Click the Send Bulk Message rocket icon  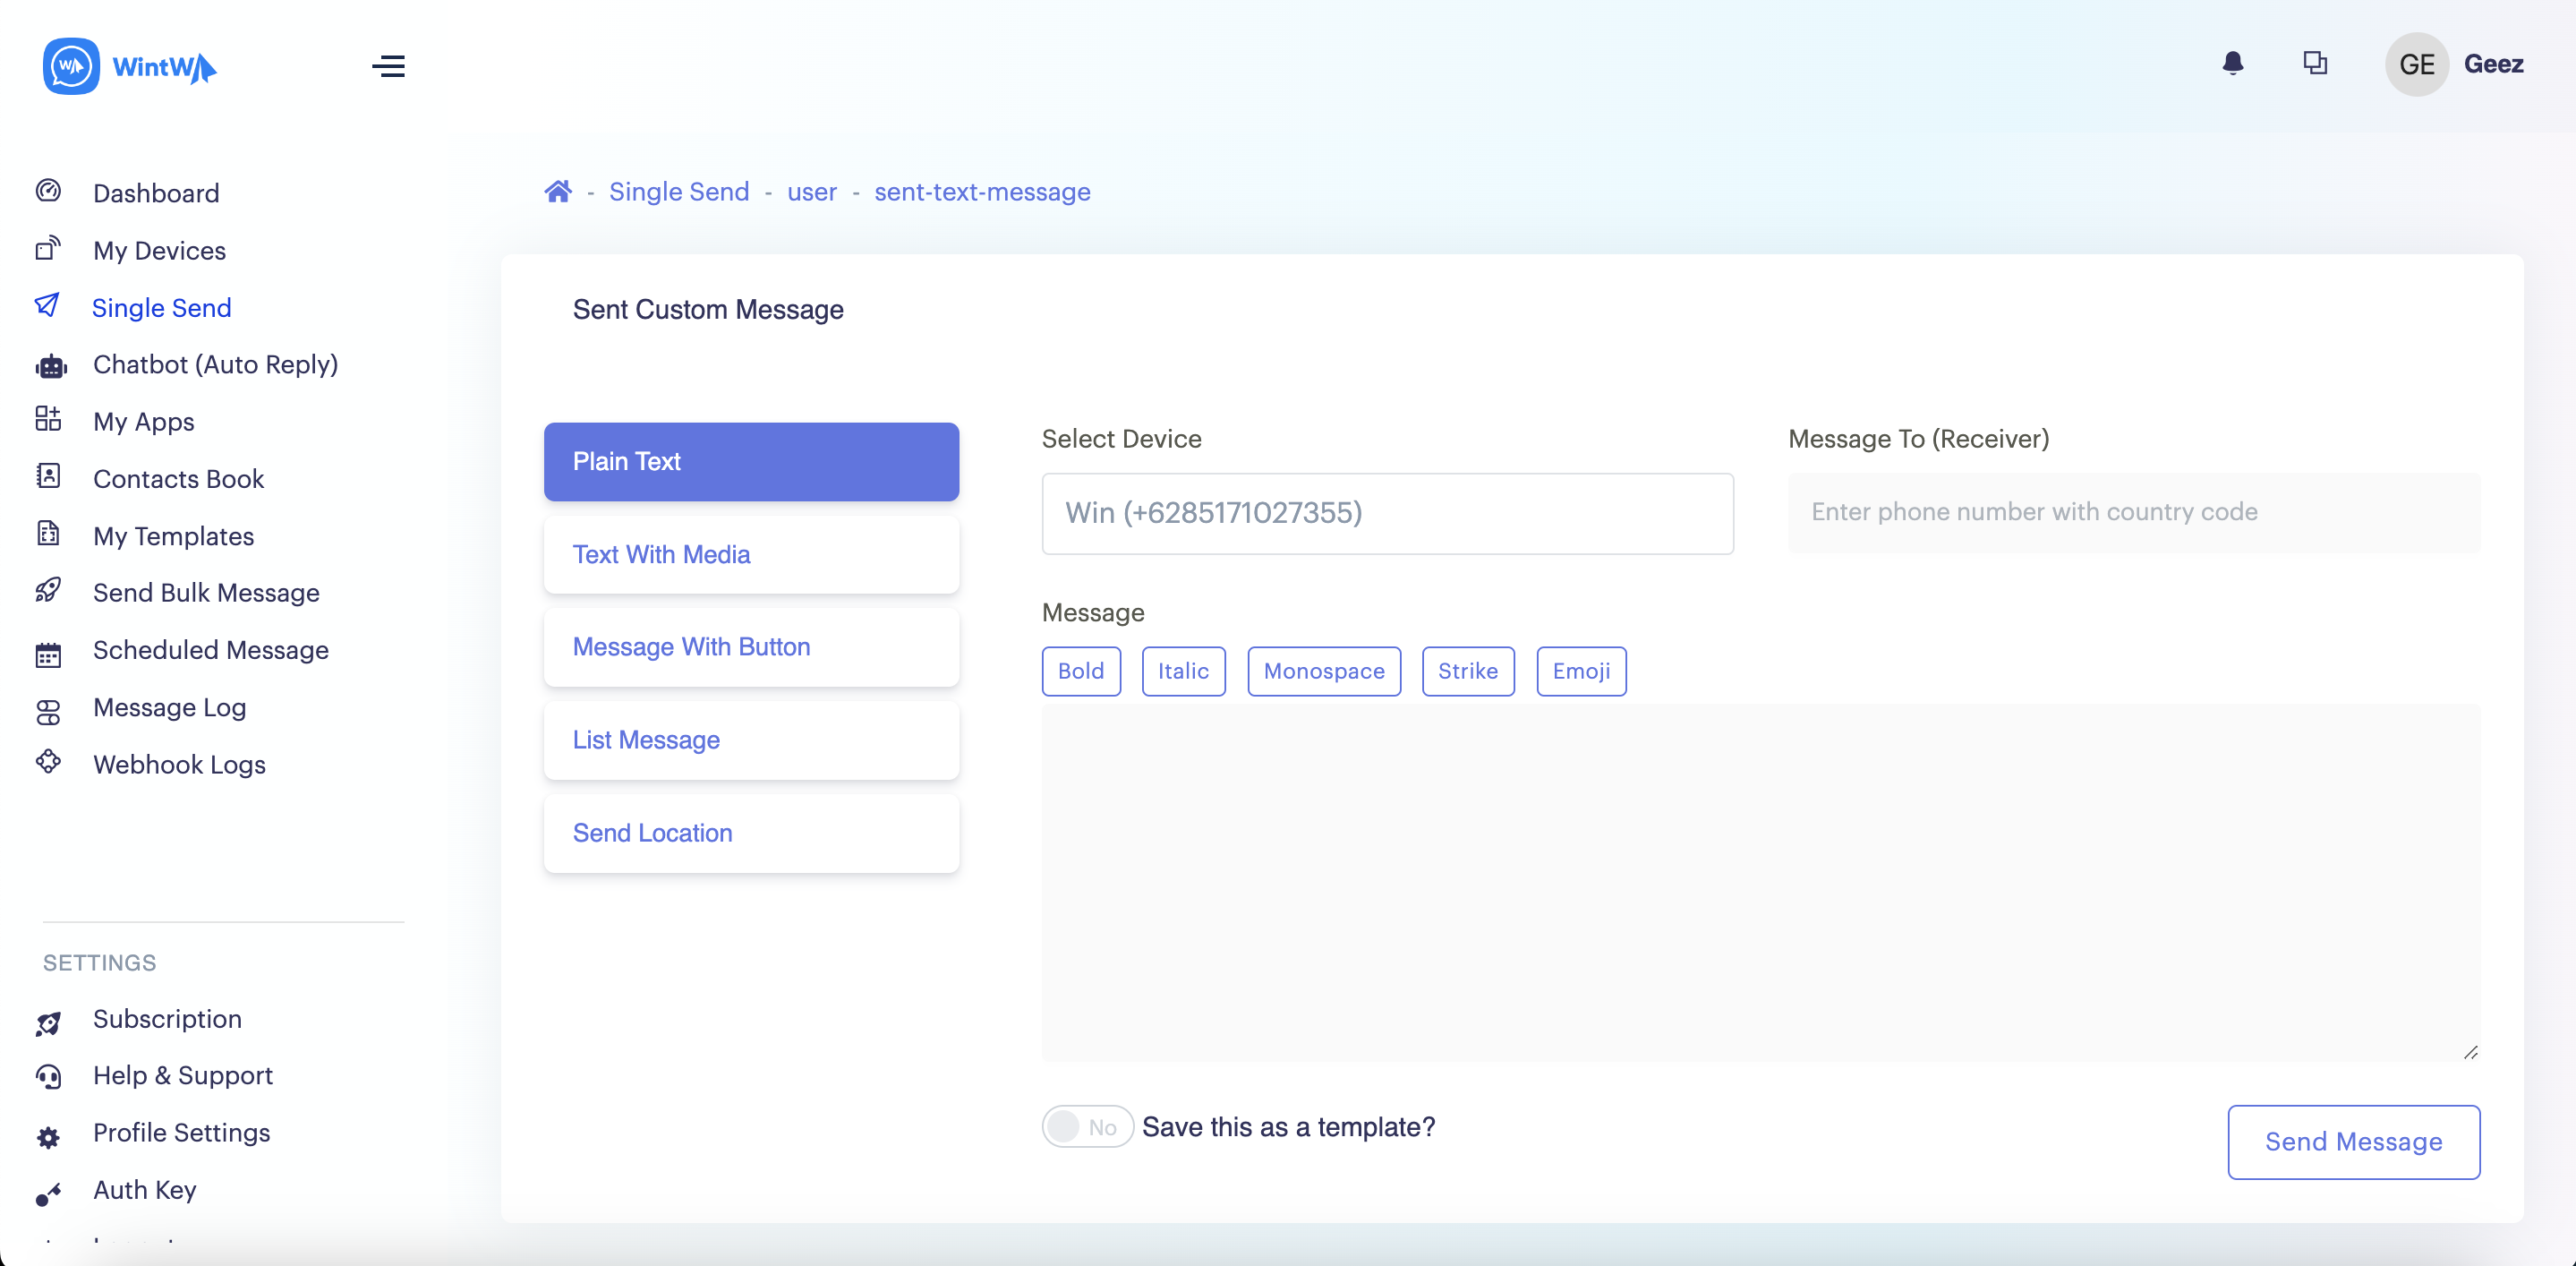(48, 591)
